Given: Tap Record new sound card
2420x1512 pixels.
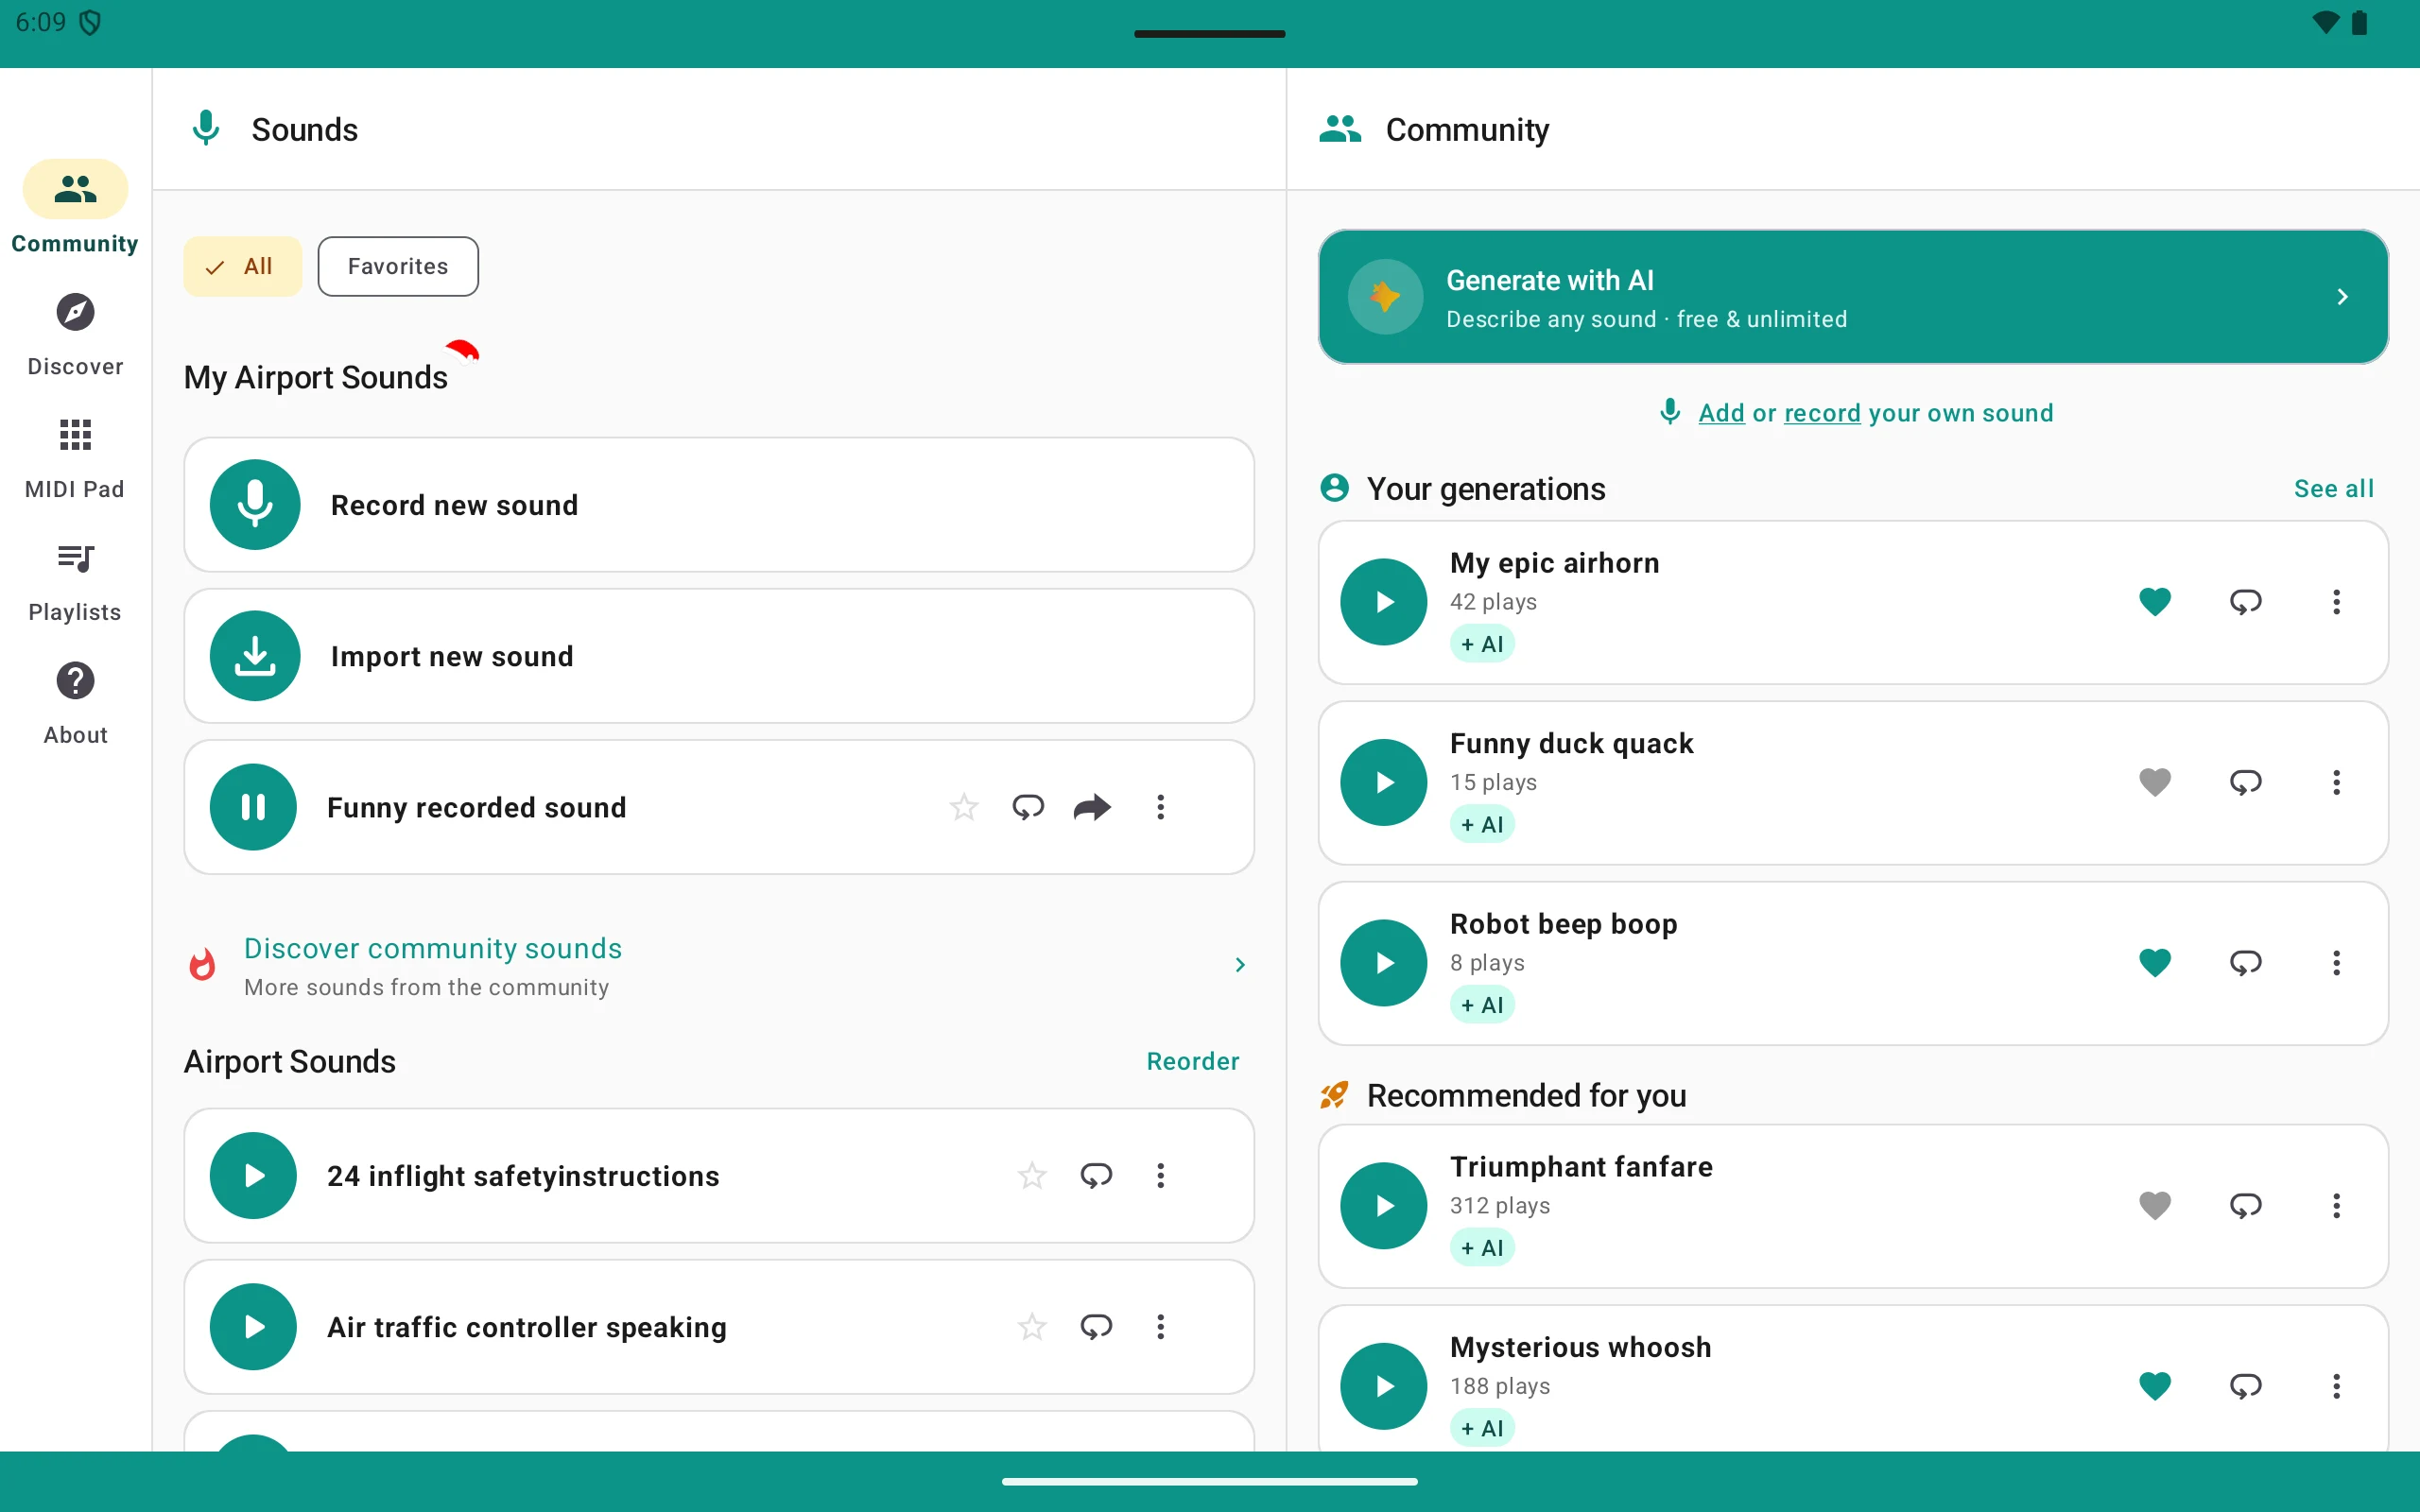Looking at the screenshot, I should click(719, 505).
